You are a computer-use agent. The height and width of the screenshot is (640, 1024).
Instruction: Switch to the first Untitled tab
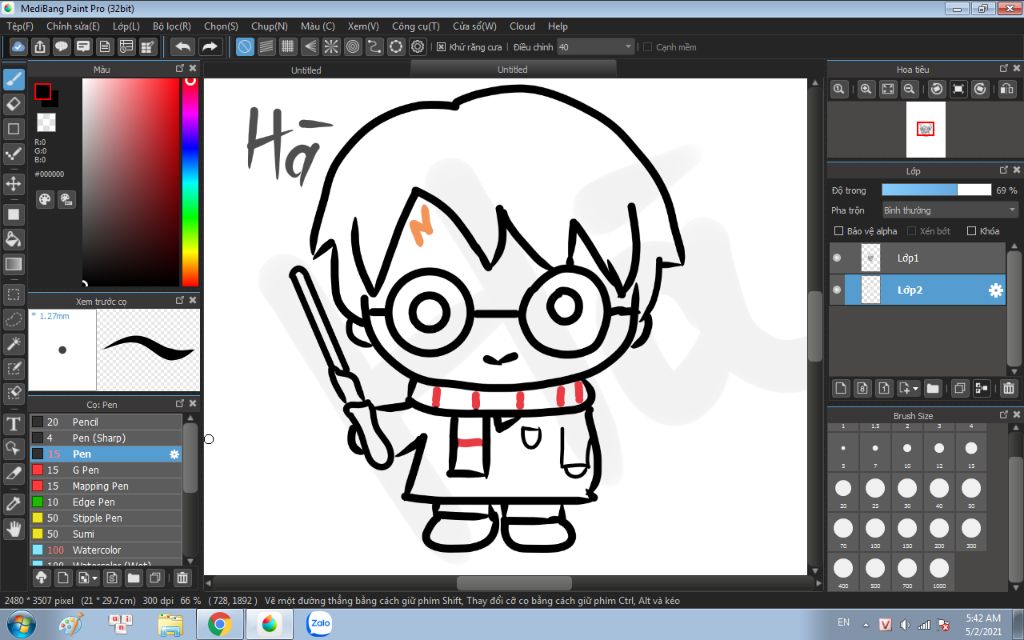tap(306, 70)
